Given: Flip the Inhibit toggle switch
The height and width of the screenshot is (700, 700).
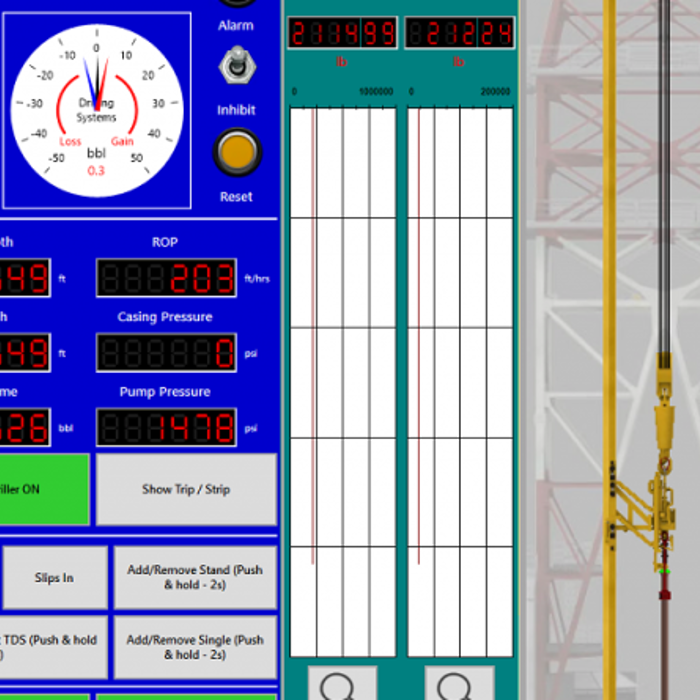Looking at the screenshot, I should coord(237,66).
